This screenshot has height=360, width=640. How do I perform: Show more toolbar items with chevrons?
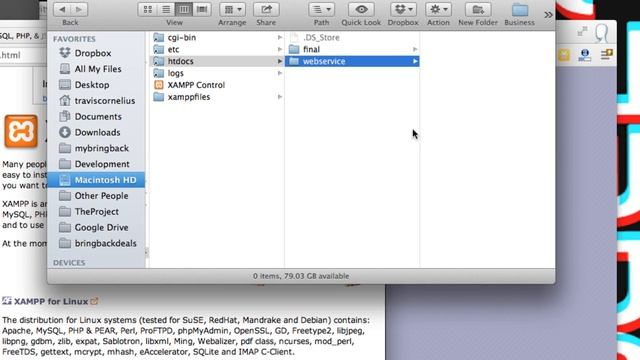tap(548, 15)
